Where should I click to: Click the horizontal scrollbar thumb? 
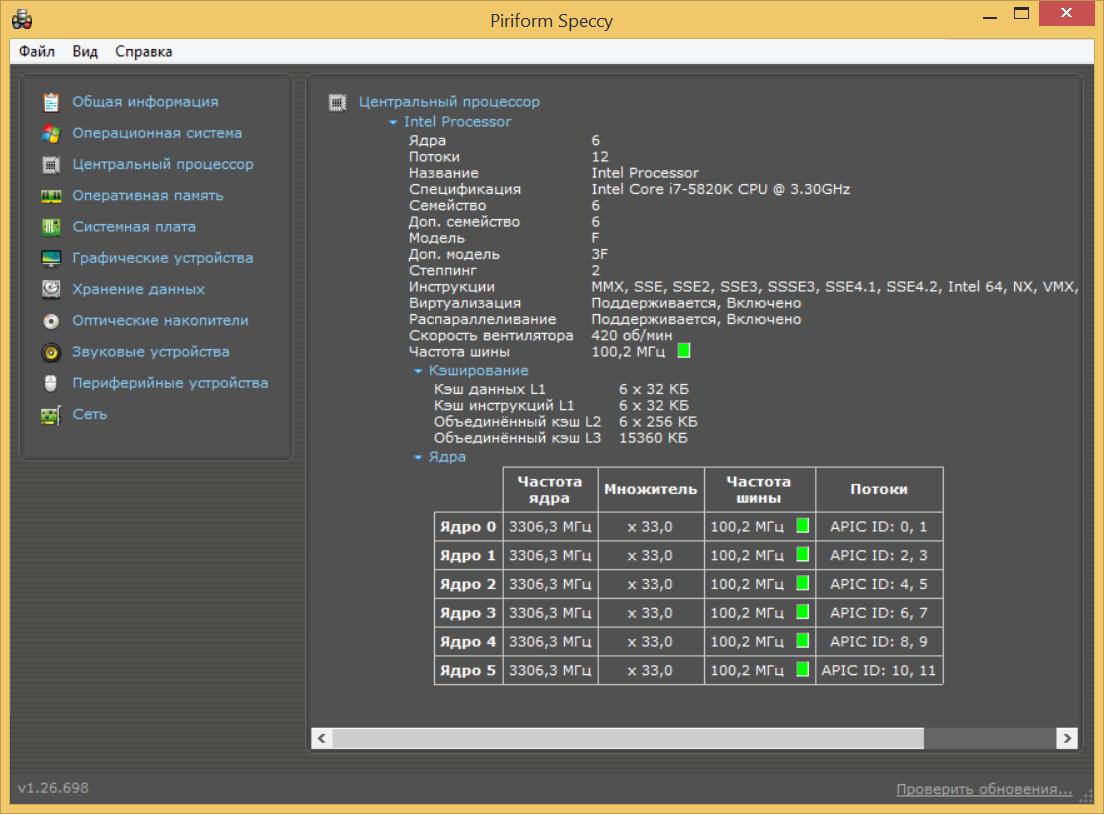[x=628, y=738]
